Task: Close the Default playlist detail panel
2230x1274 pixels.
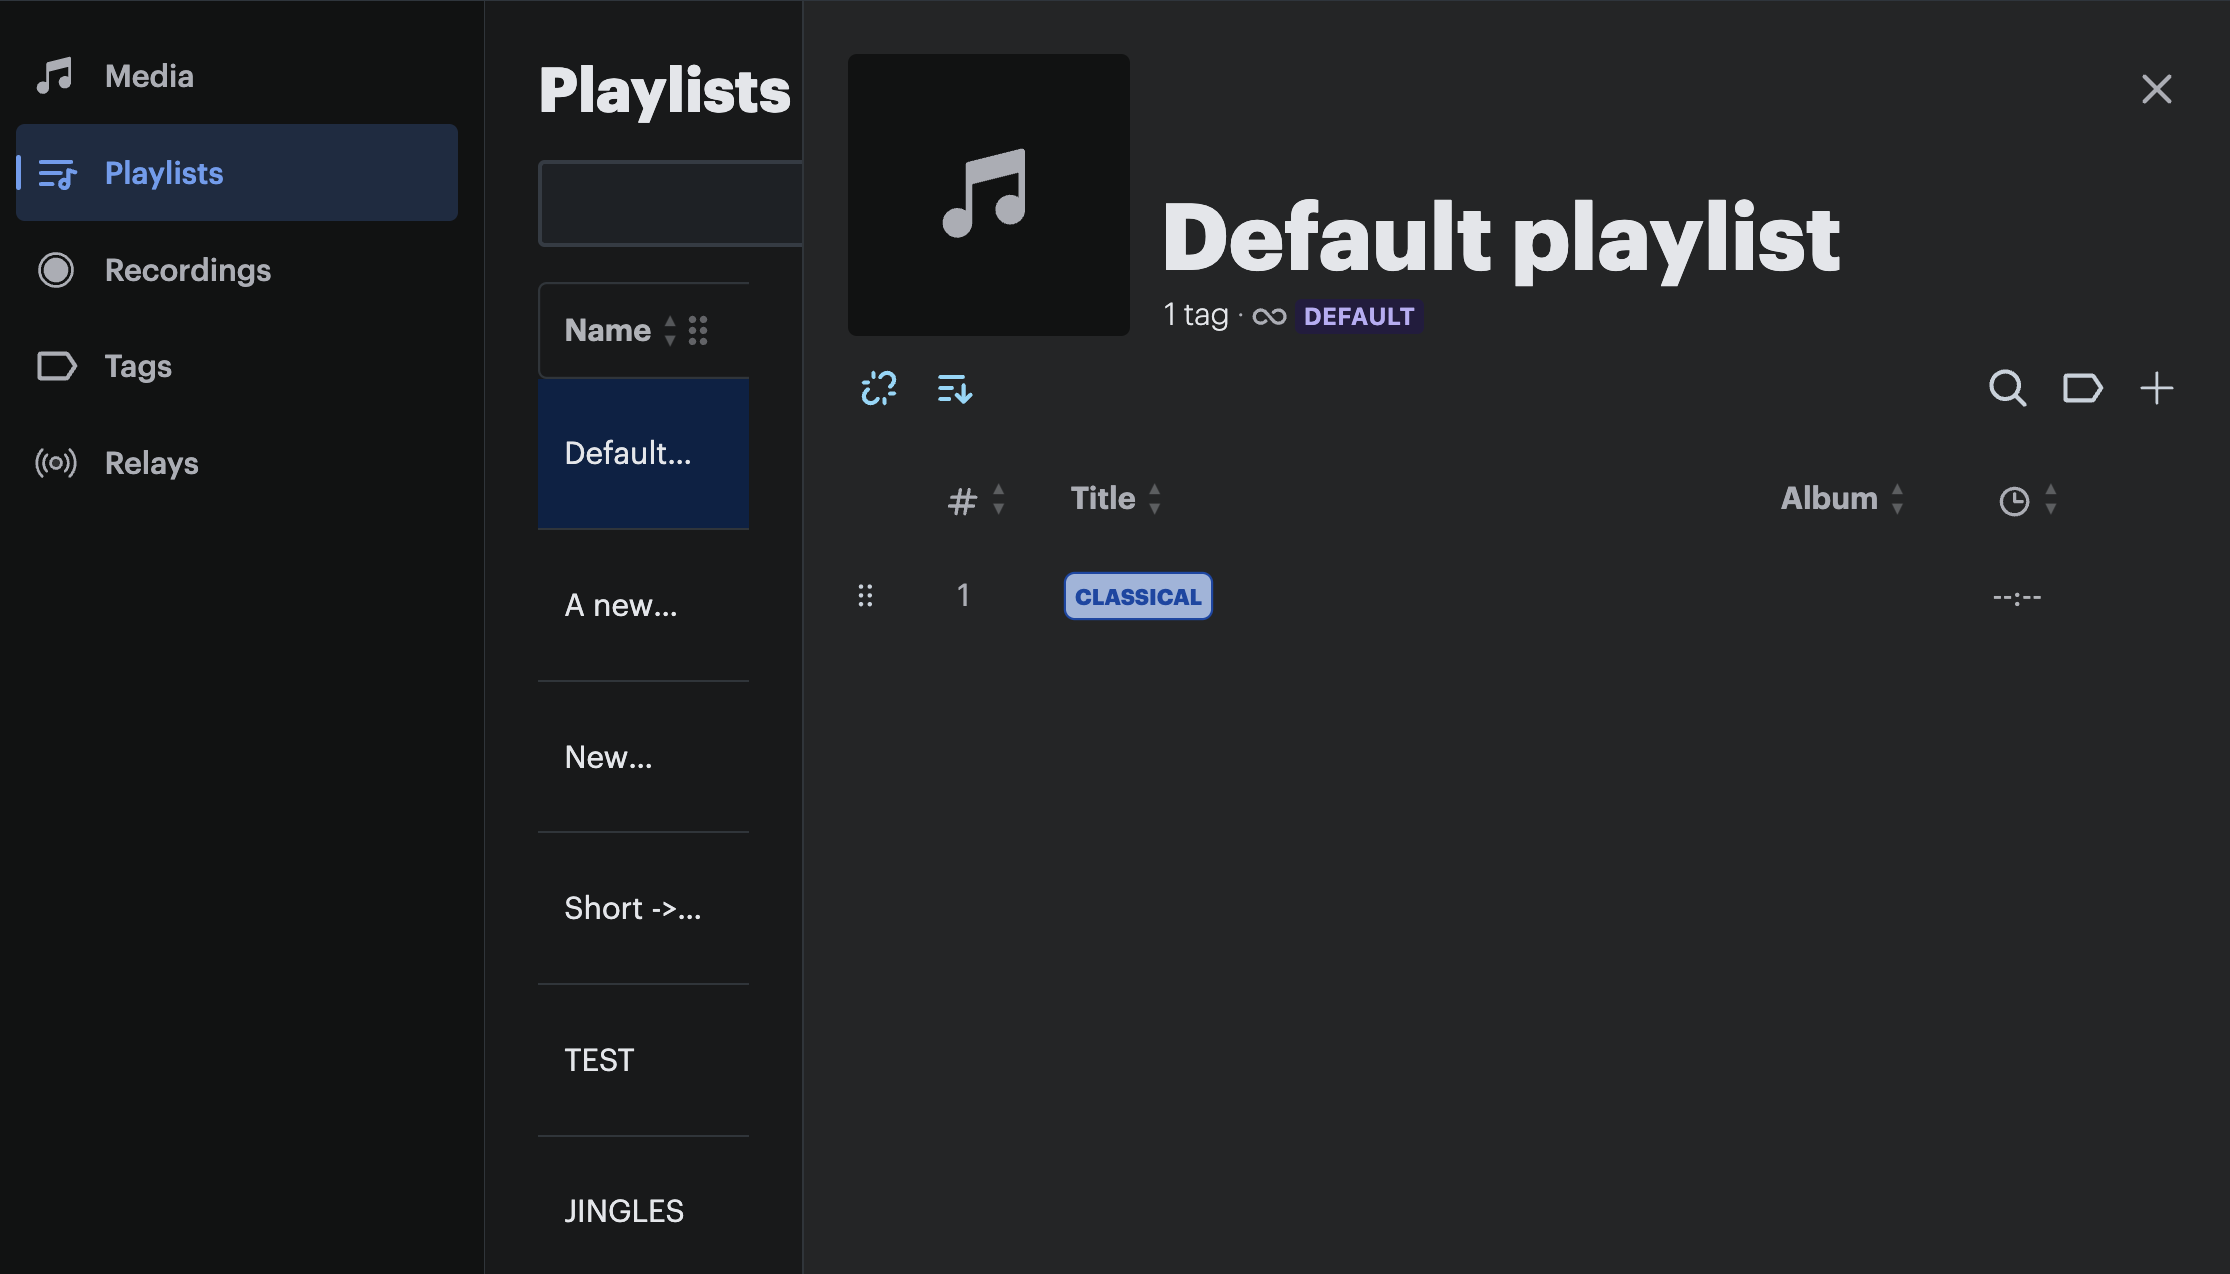Action: click(2156, 89)
